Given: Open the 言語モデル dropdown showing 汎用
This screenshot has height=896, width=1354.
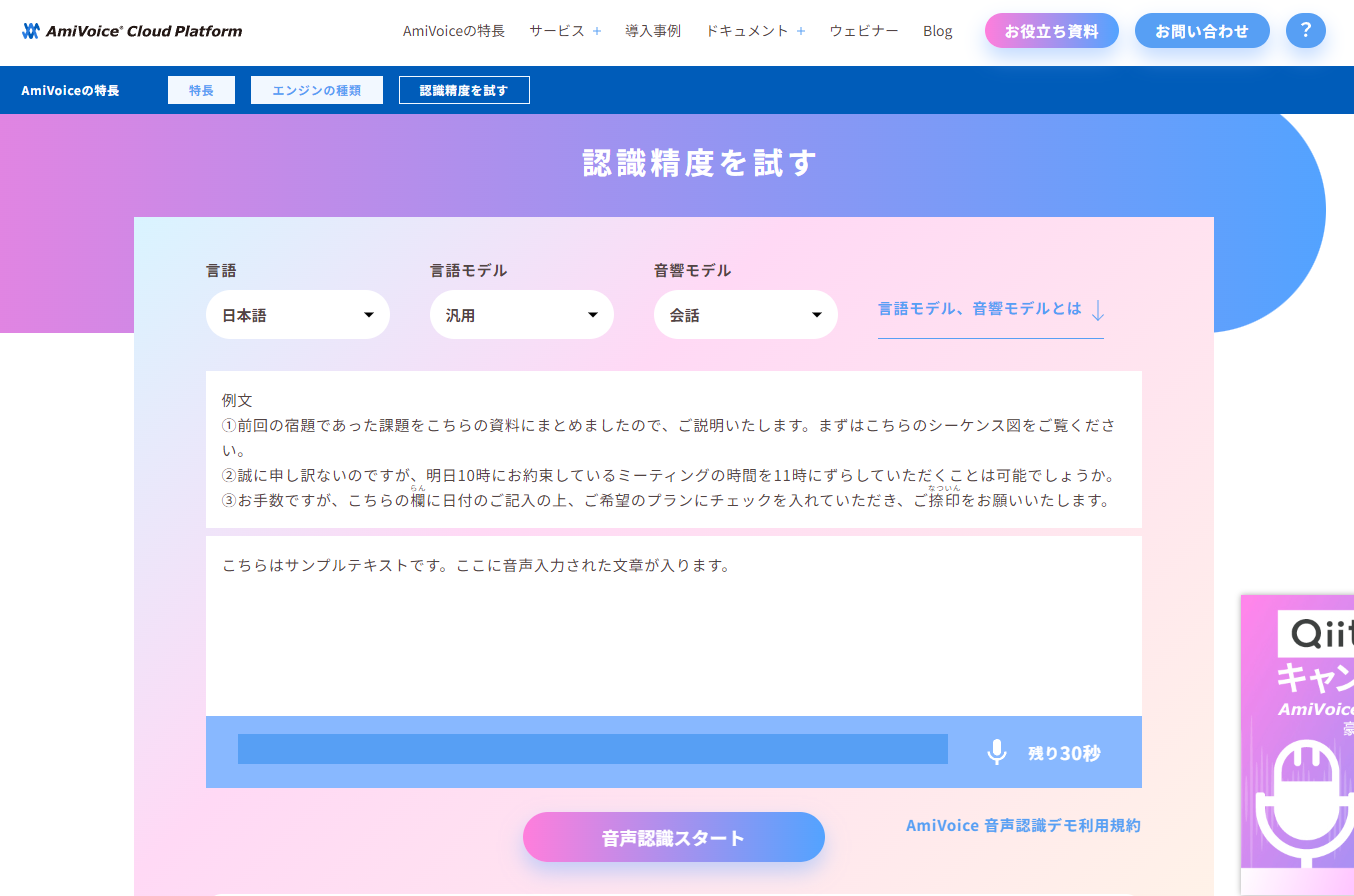Looking at the screenshot, I should click(522, 314).
